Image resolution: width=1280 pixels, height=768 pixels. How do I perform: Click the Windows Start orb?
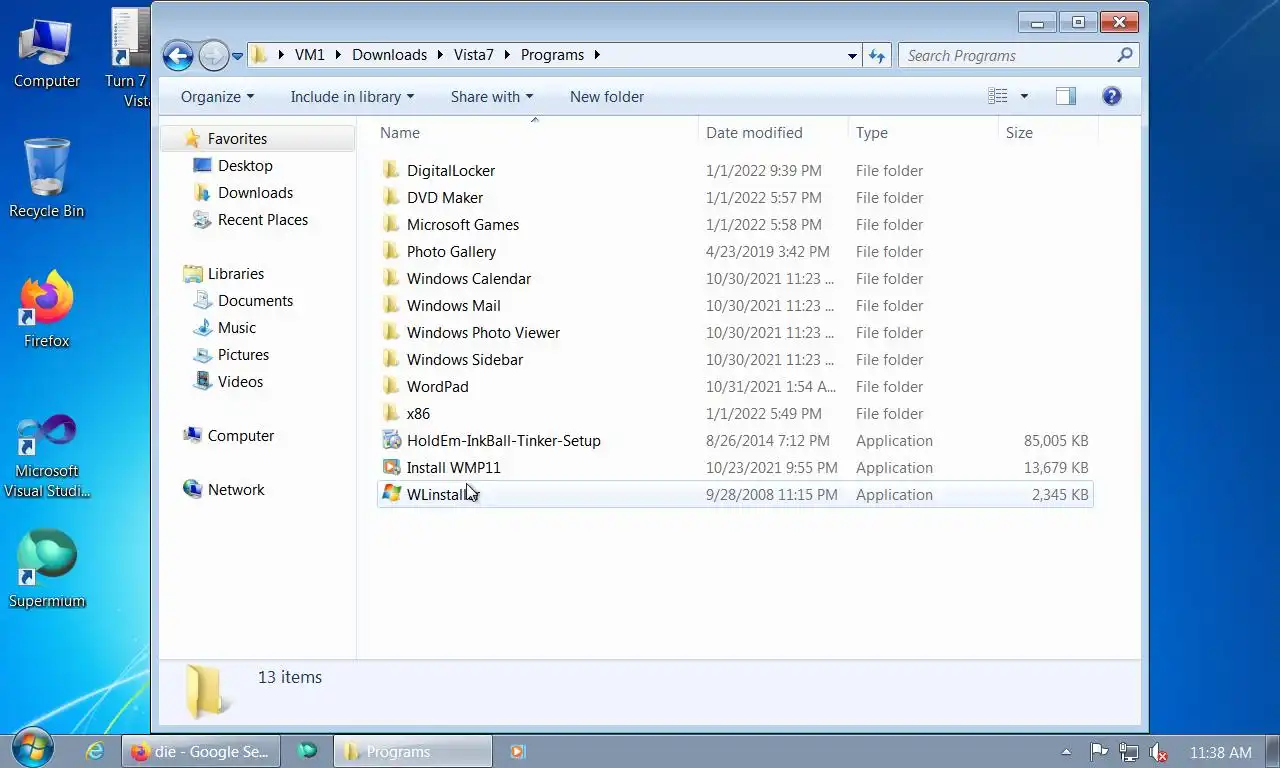(x=33, y=749)
